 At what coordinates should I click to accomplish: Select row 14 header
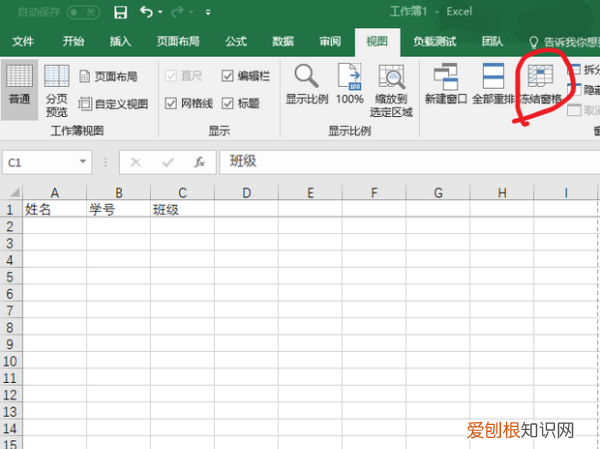click(11, 428)
